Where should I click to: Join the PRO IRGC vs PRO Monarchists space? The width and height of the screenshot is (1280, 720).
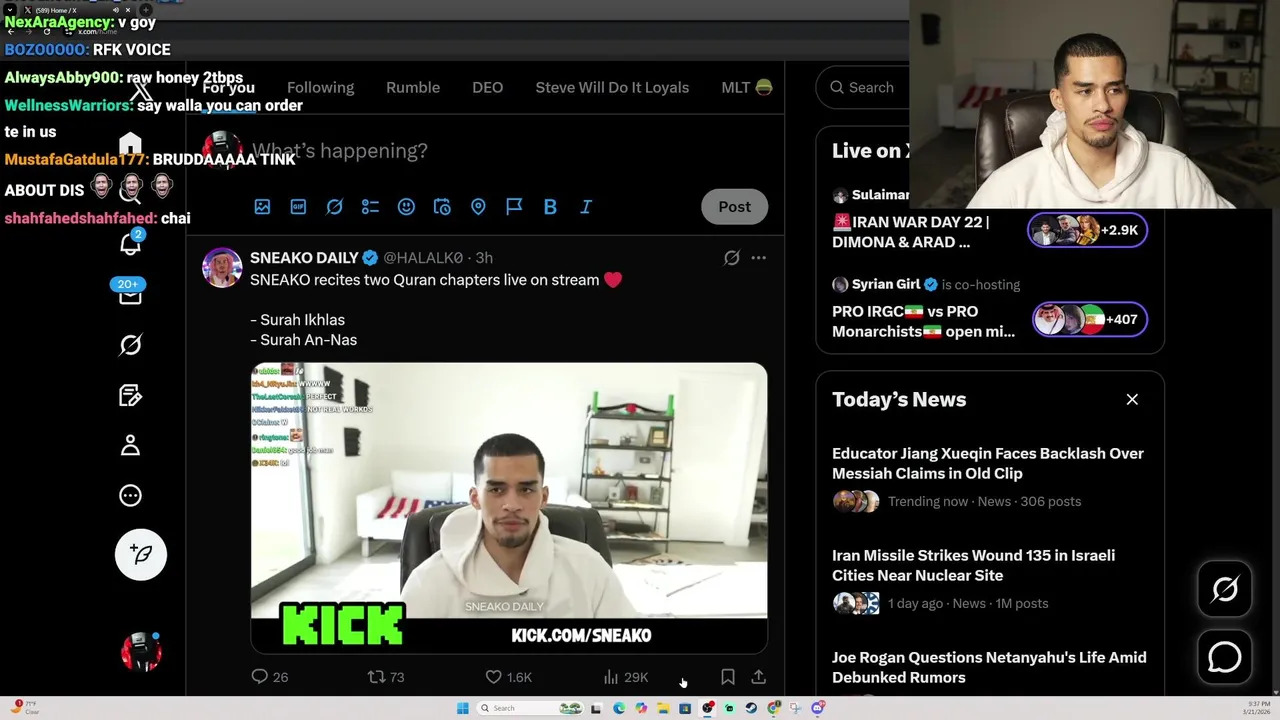pos(923,321)
